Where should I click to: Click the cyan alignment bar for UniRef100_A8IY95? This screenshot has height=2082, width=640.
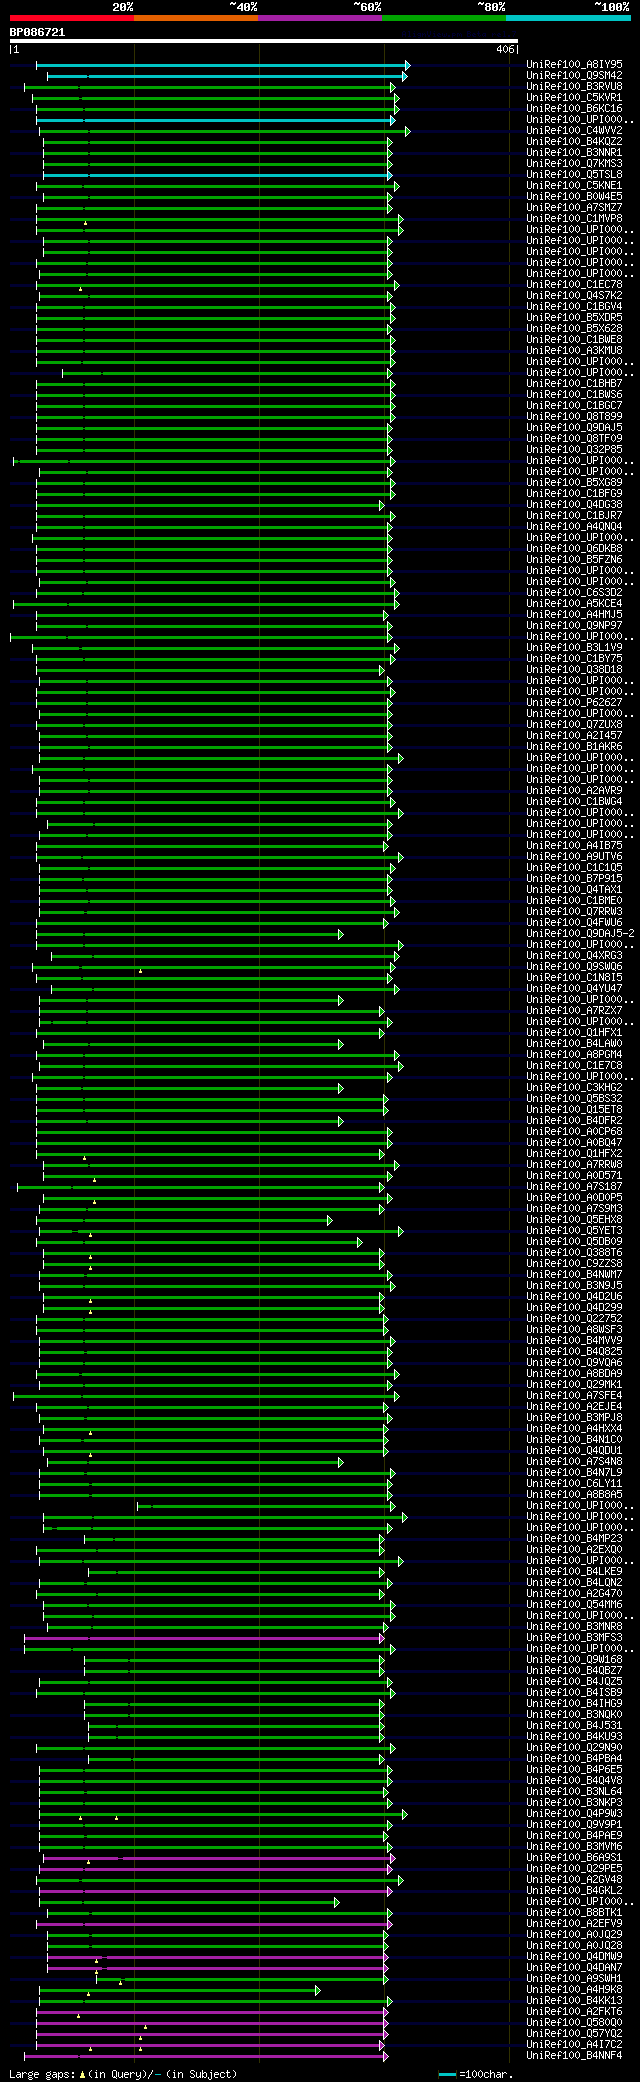pyautogui.click(x=222, y=65)
